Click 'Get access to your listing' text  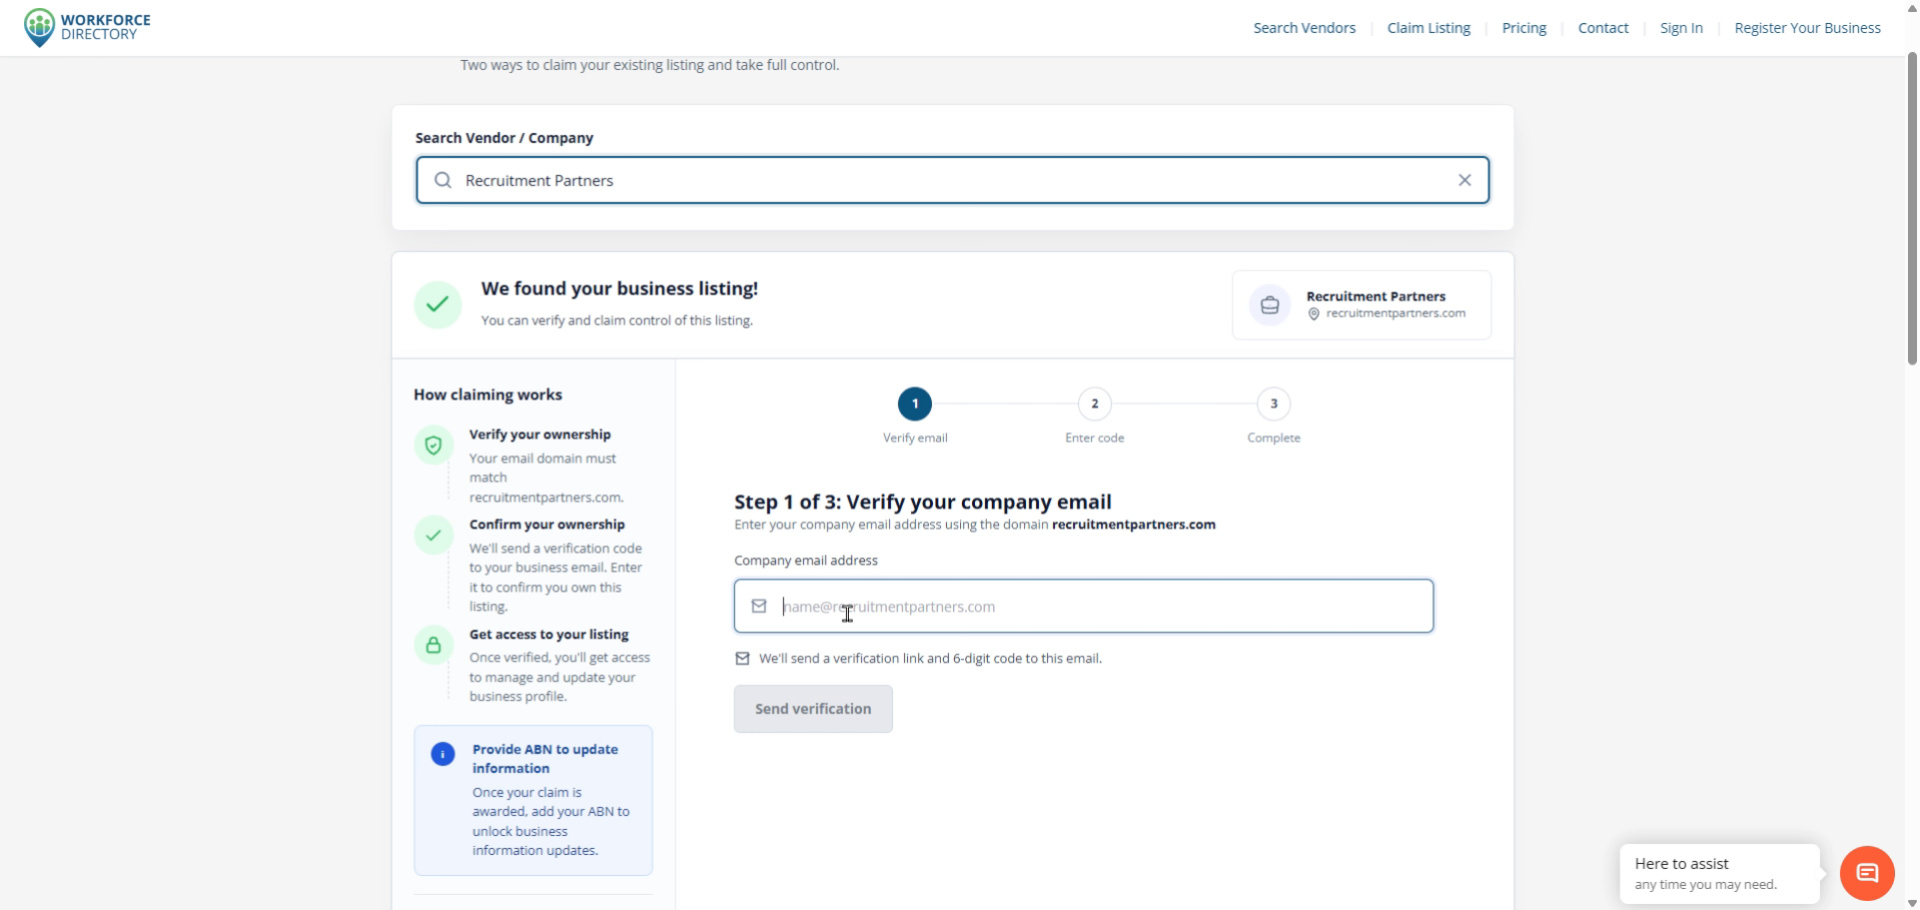click(549, 634)
